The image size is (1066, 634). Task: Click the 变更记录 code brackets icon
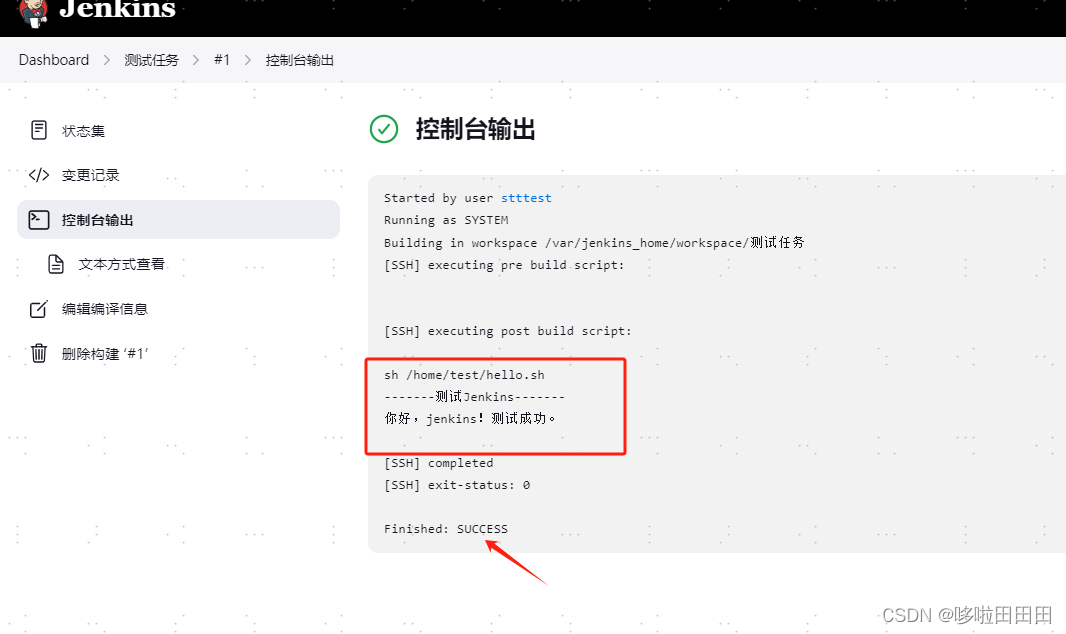[x=39, y=175]
